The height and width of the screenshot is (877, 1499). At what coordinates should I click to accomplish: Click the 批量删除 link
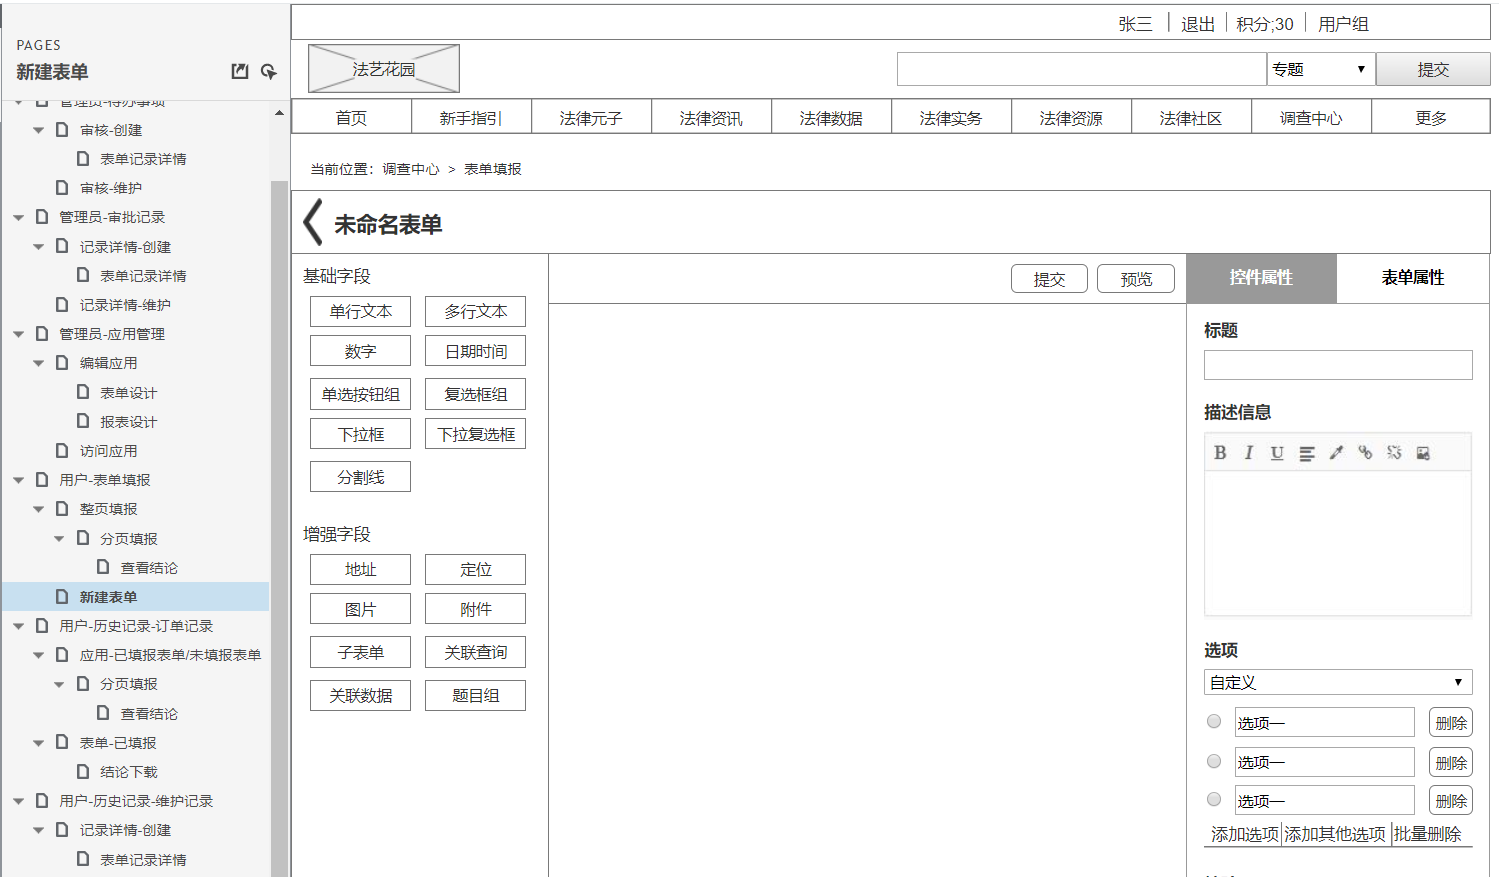tap(1427, 834)
